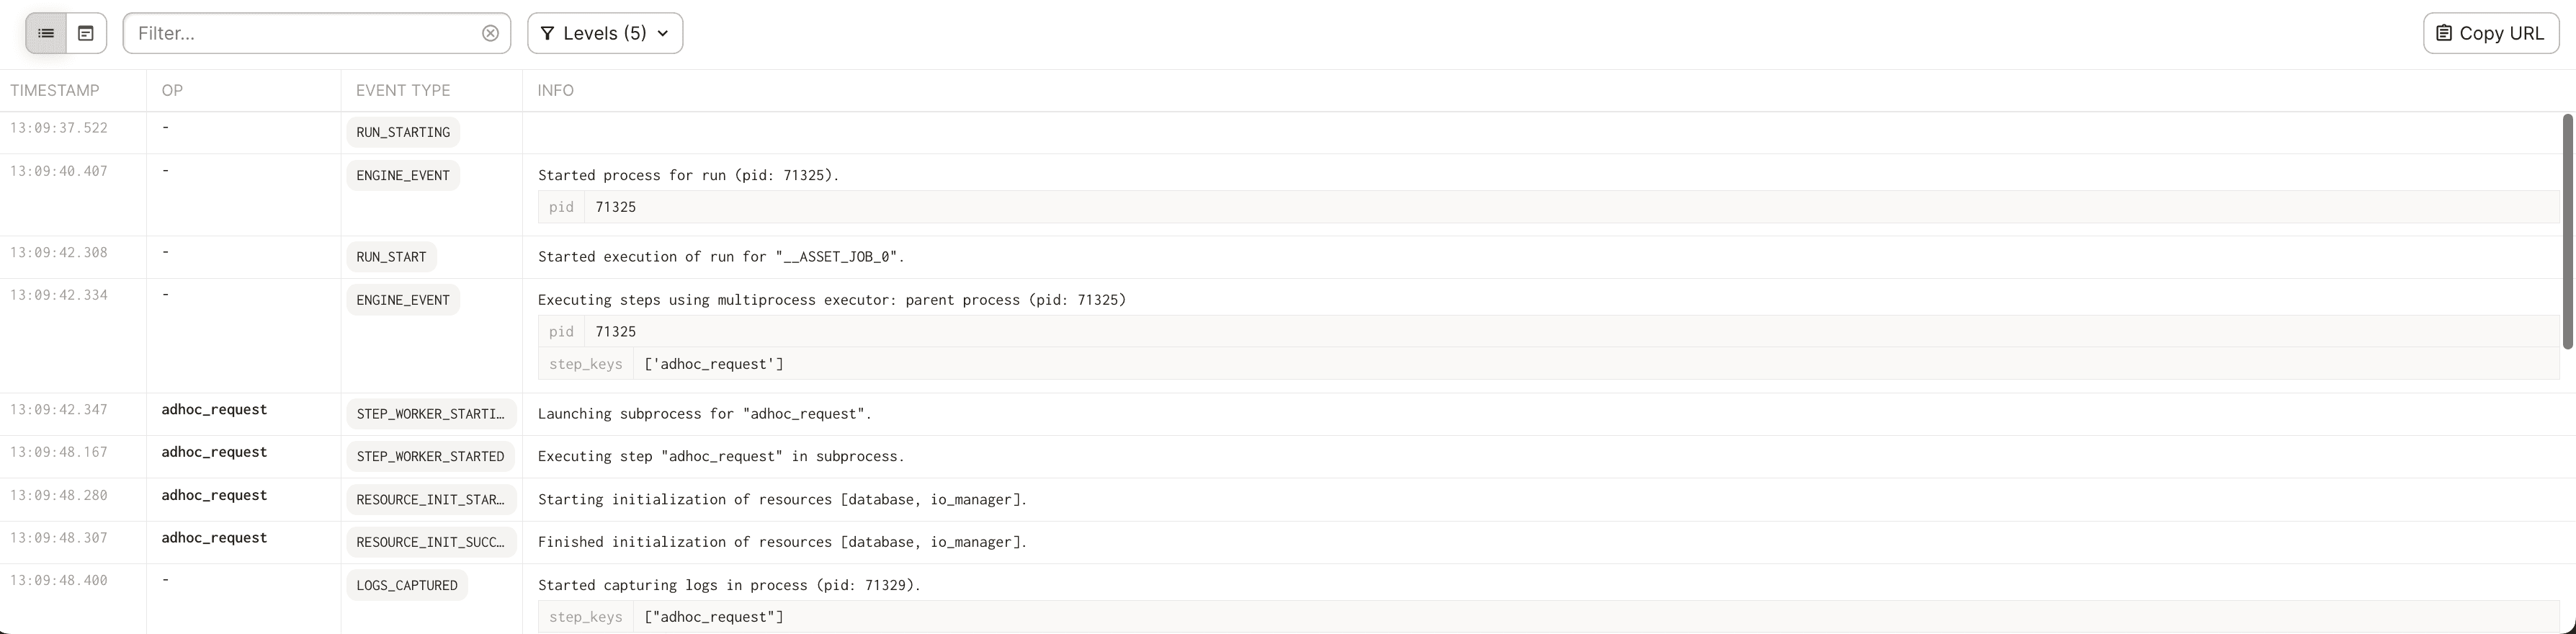Click the RESOURCE_INIT_SUCCESS event badge
This screenshot has height=634, width=2576.
(x=430, y=542)
